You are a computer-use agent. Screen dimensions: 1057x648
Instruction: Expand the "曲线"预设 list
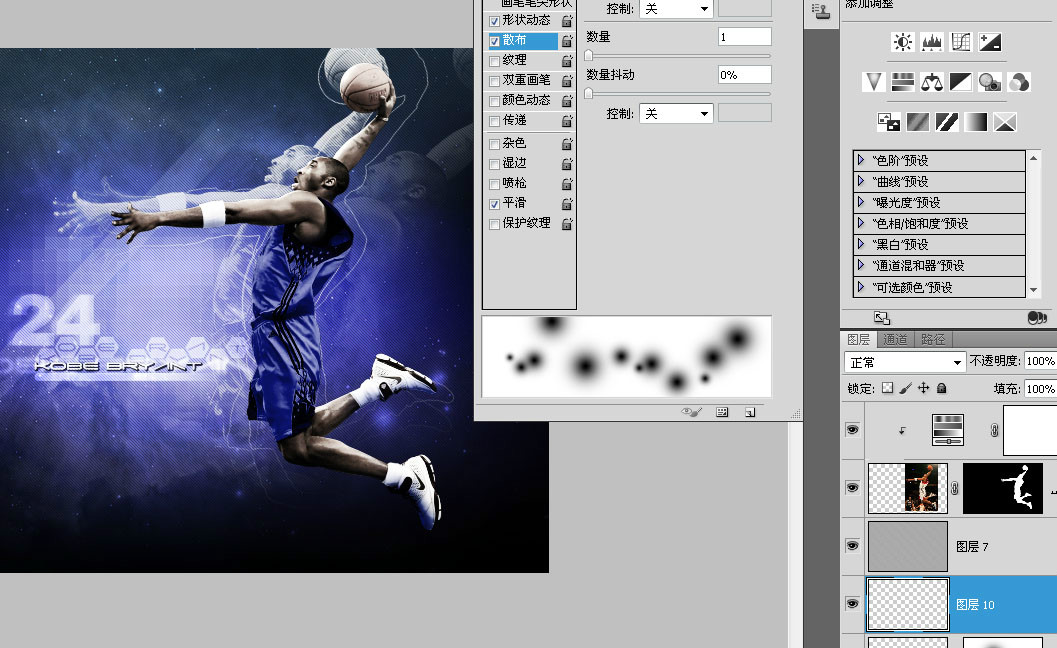pyautogui.click(x=861, y=181)
